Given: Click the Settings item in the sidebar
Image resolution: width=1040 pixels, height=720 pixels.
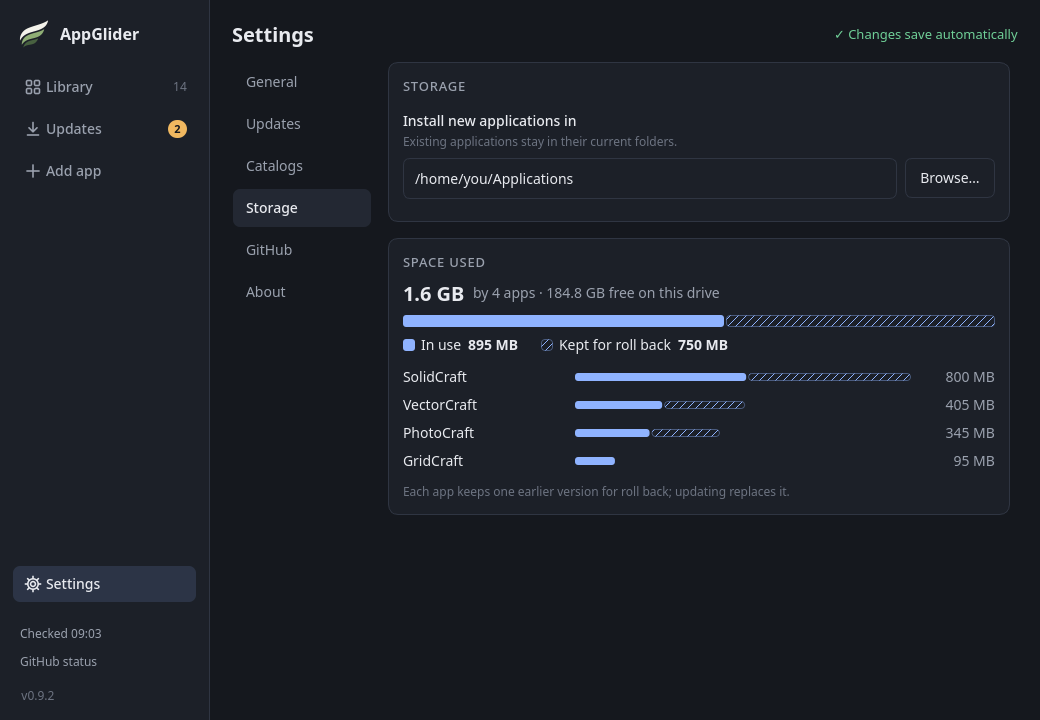Looking at the screenshot, I should click(105, 584).
